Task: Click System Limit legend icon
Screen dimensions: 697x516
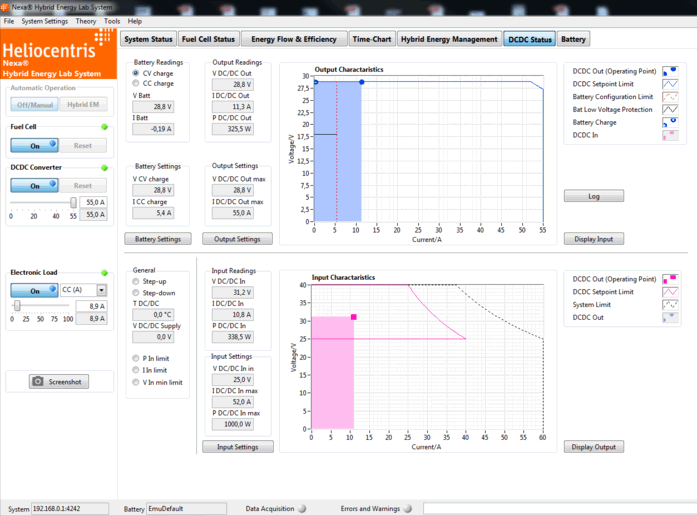Action: [669, 305]
